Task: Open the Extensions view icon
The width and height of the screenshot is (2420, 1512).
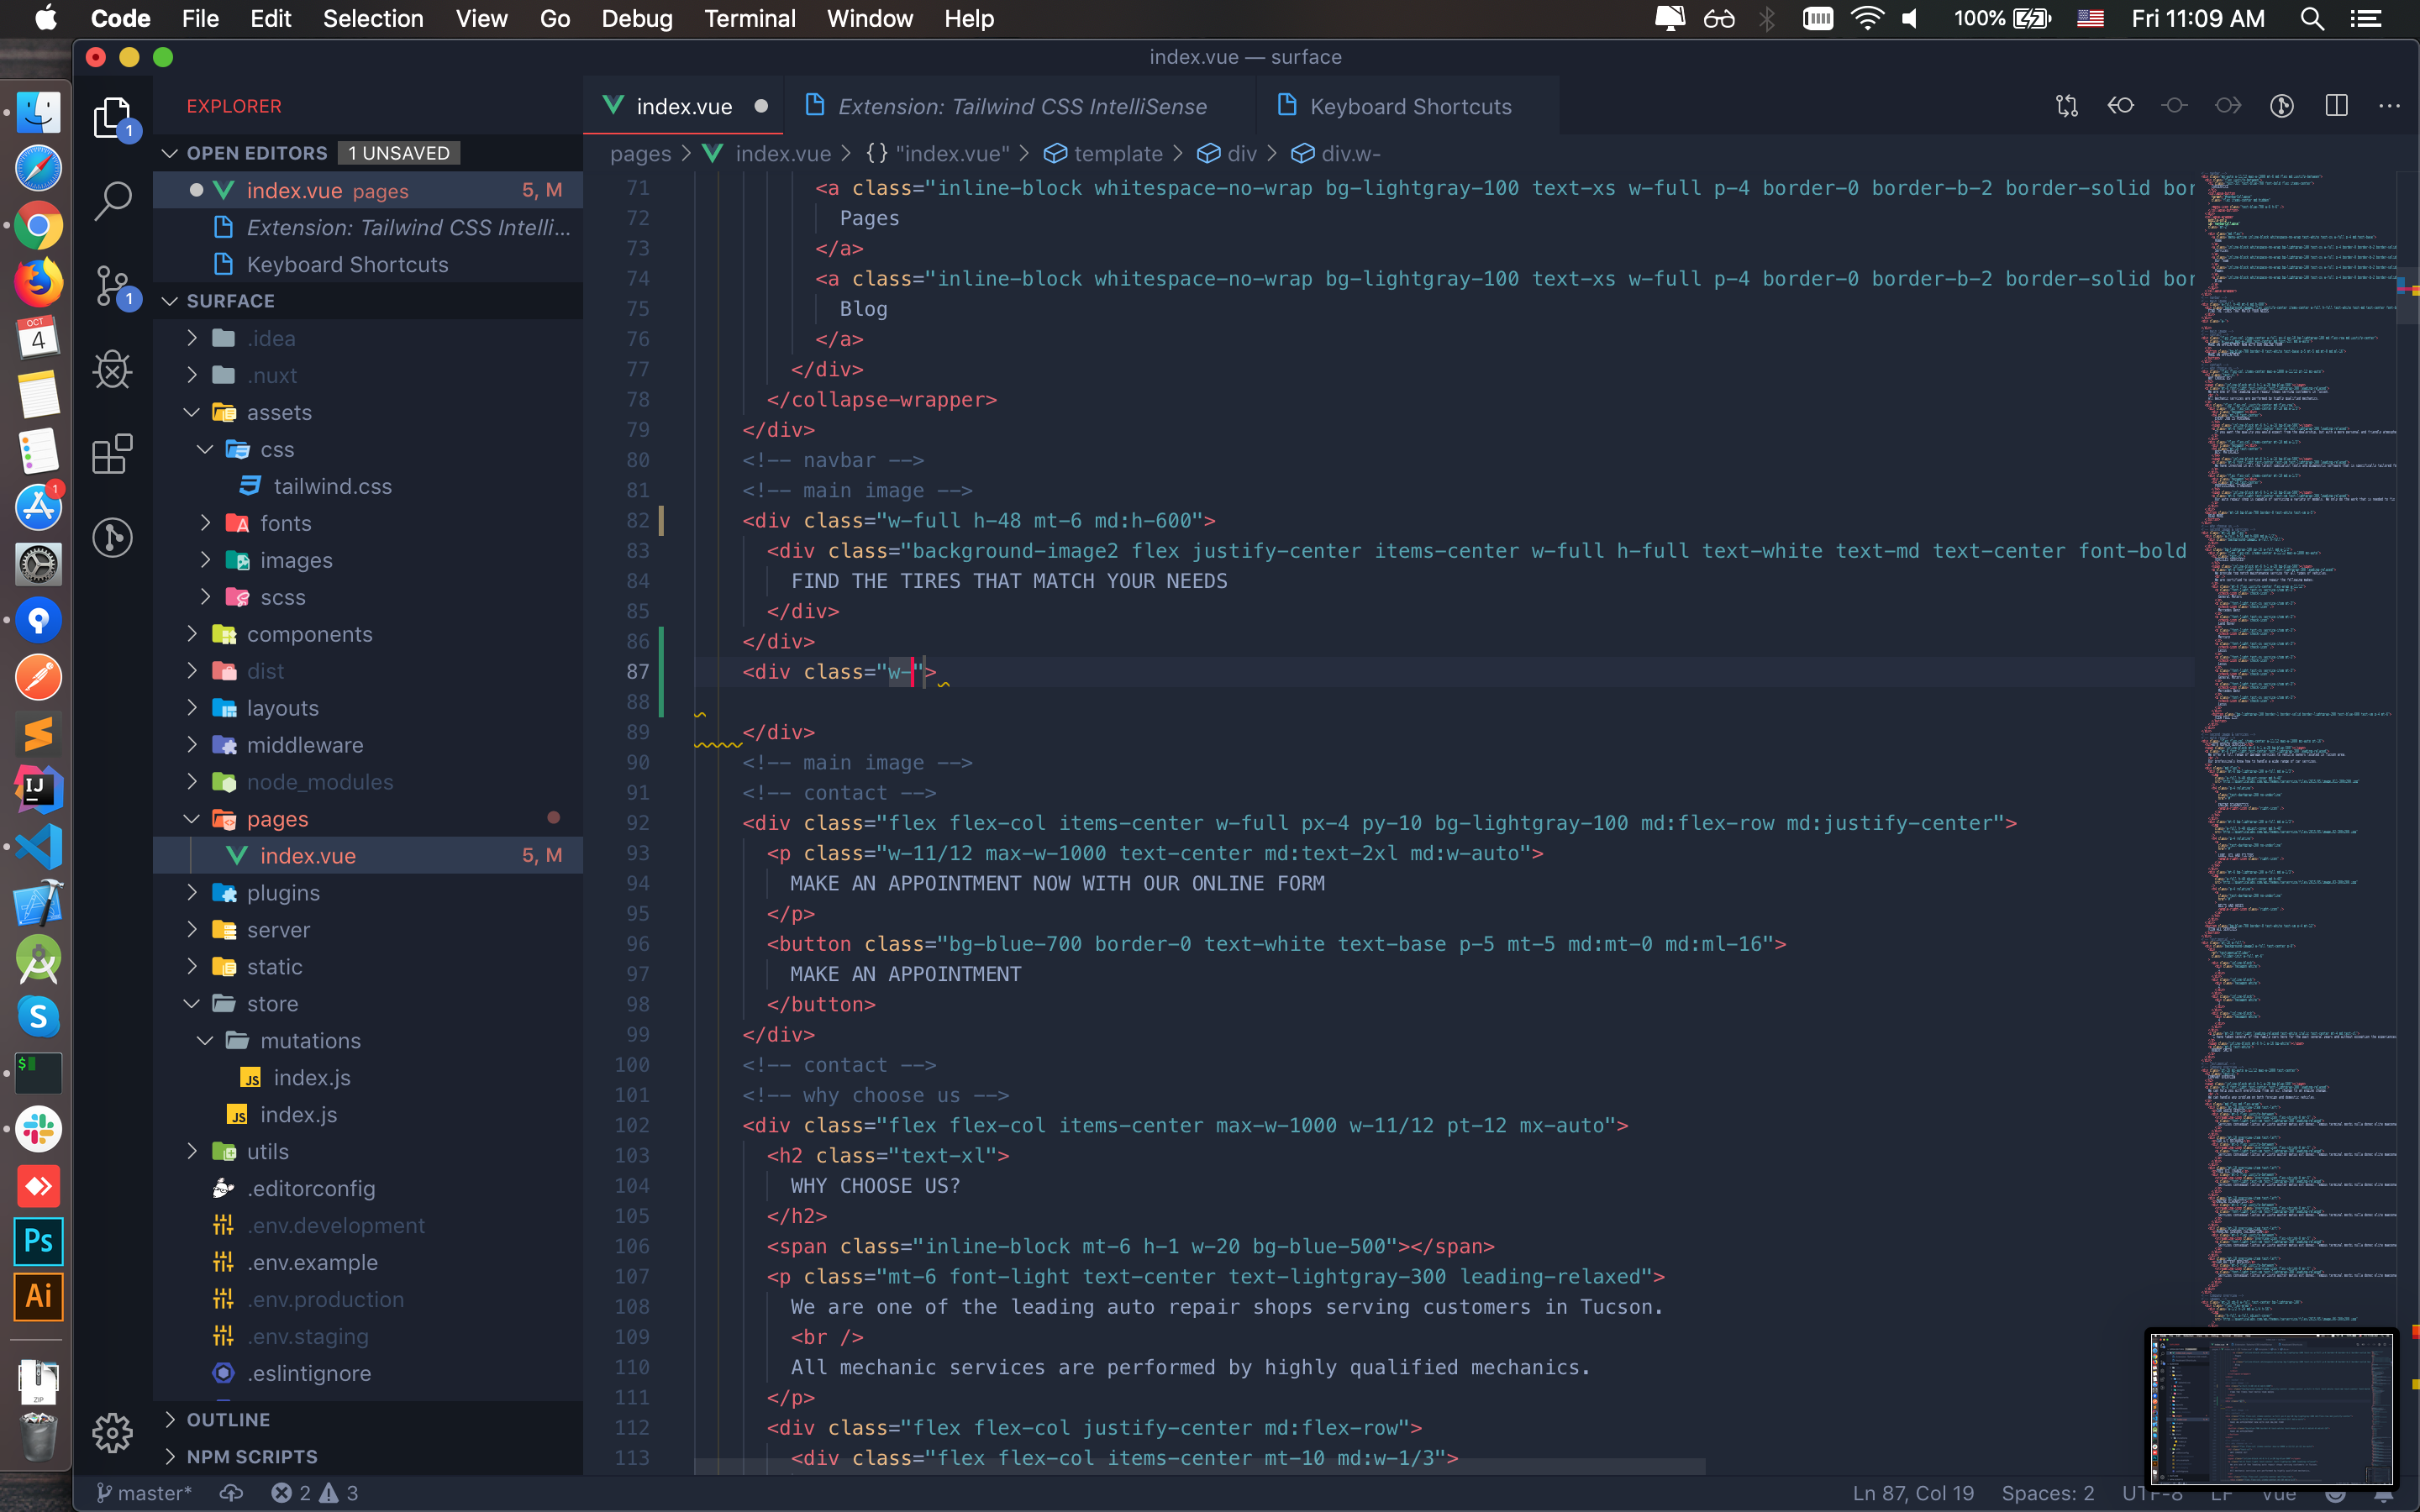Action: [112, 454]
